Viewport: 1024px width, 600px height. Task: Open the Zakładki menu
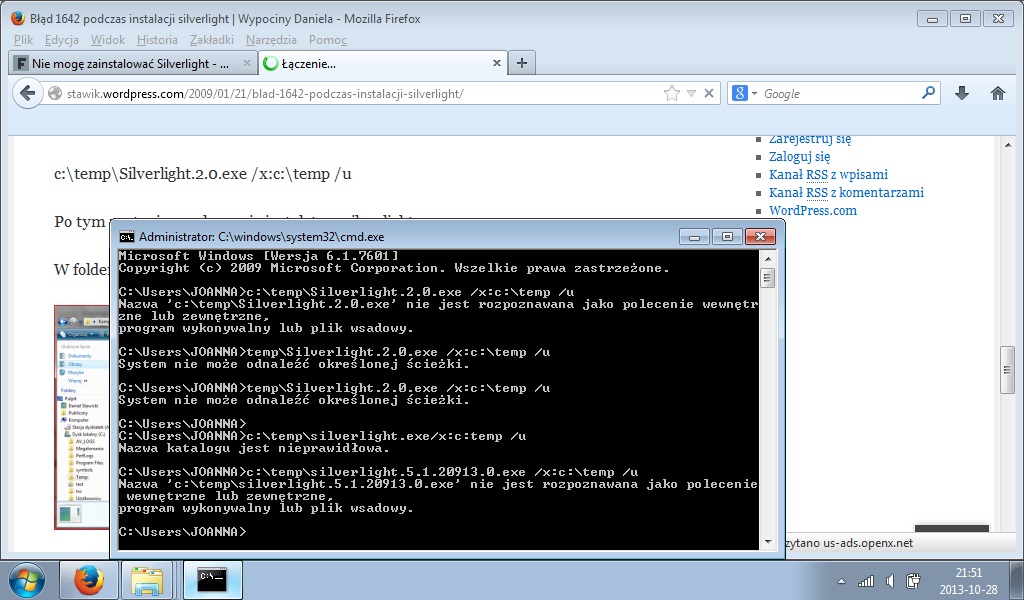pos(212,40)
